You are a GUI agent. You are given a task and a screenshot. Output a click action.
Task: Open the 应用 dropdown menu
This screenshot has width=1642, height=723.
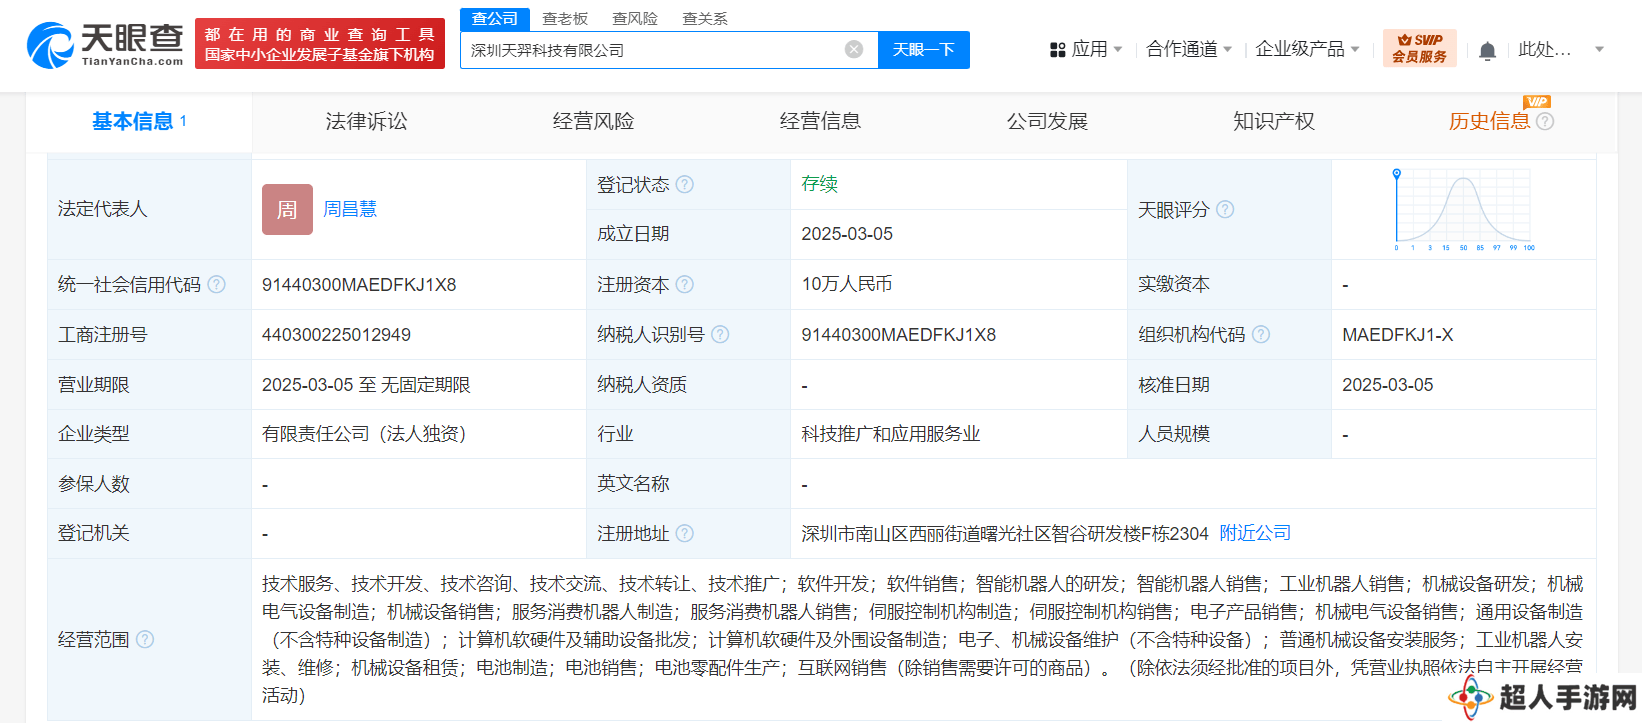(1086, 49)
